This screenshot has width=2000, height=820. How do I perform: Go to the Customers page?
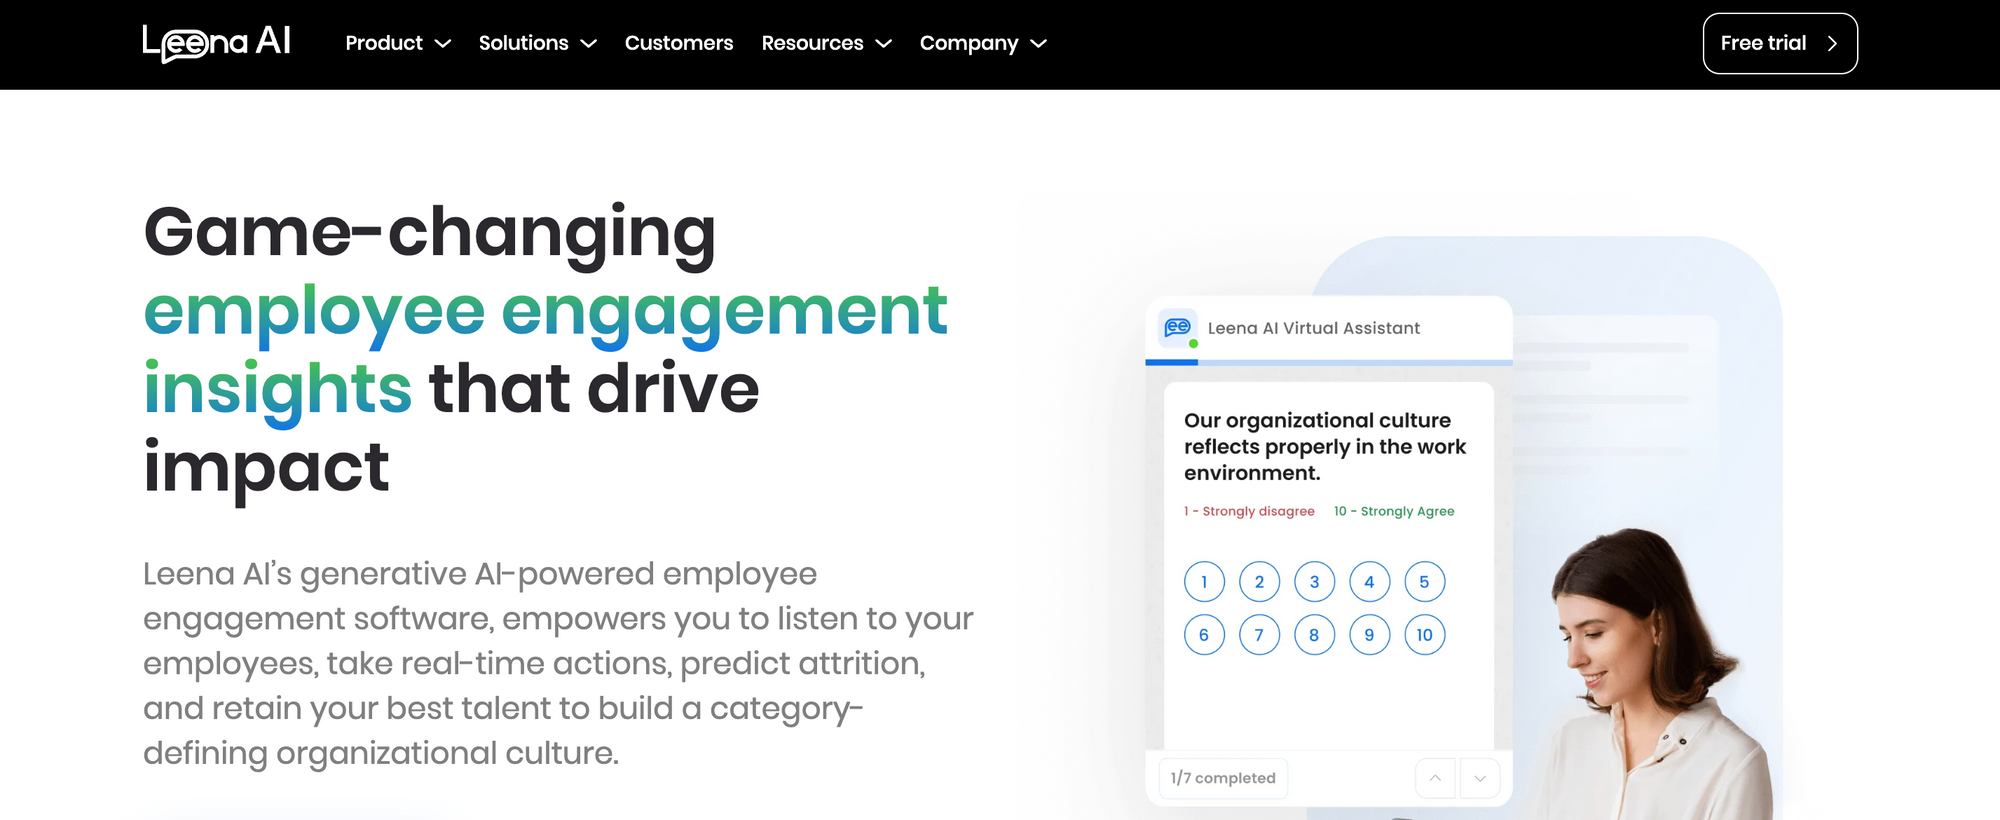[679, 43]
